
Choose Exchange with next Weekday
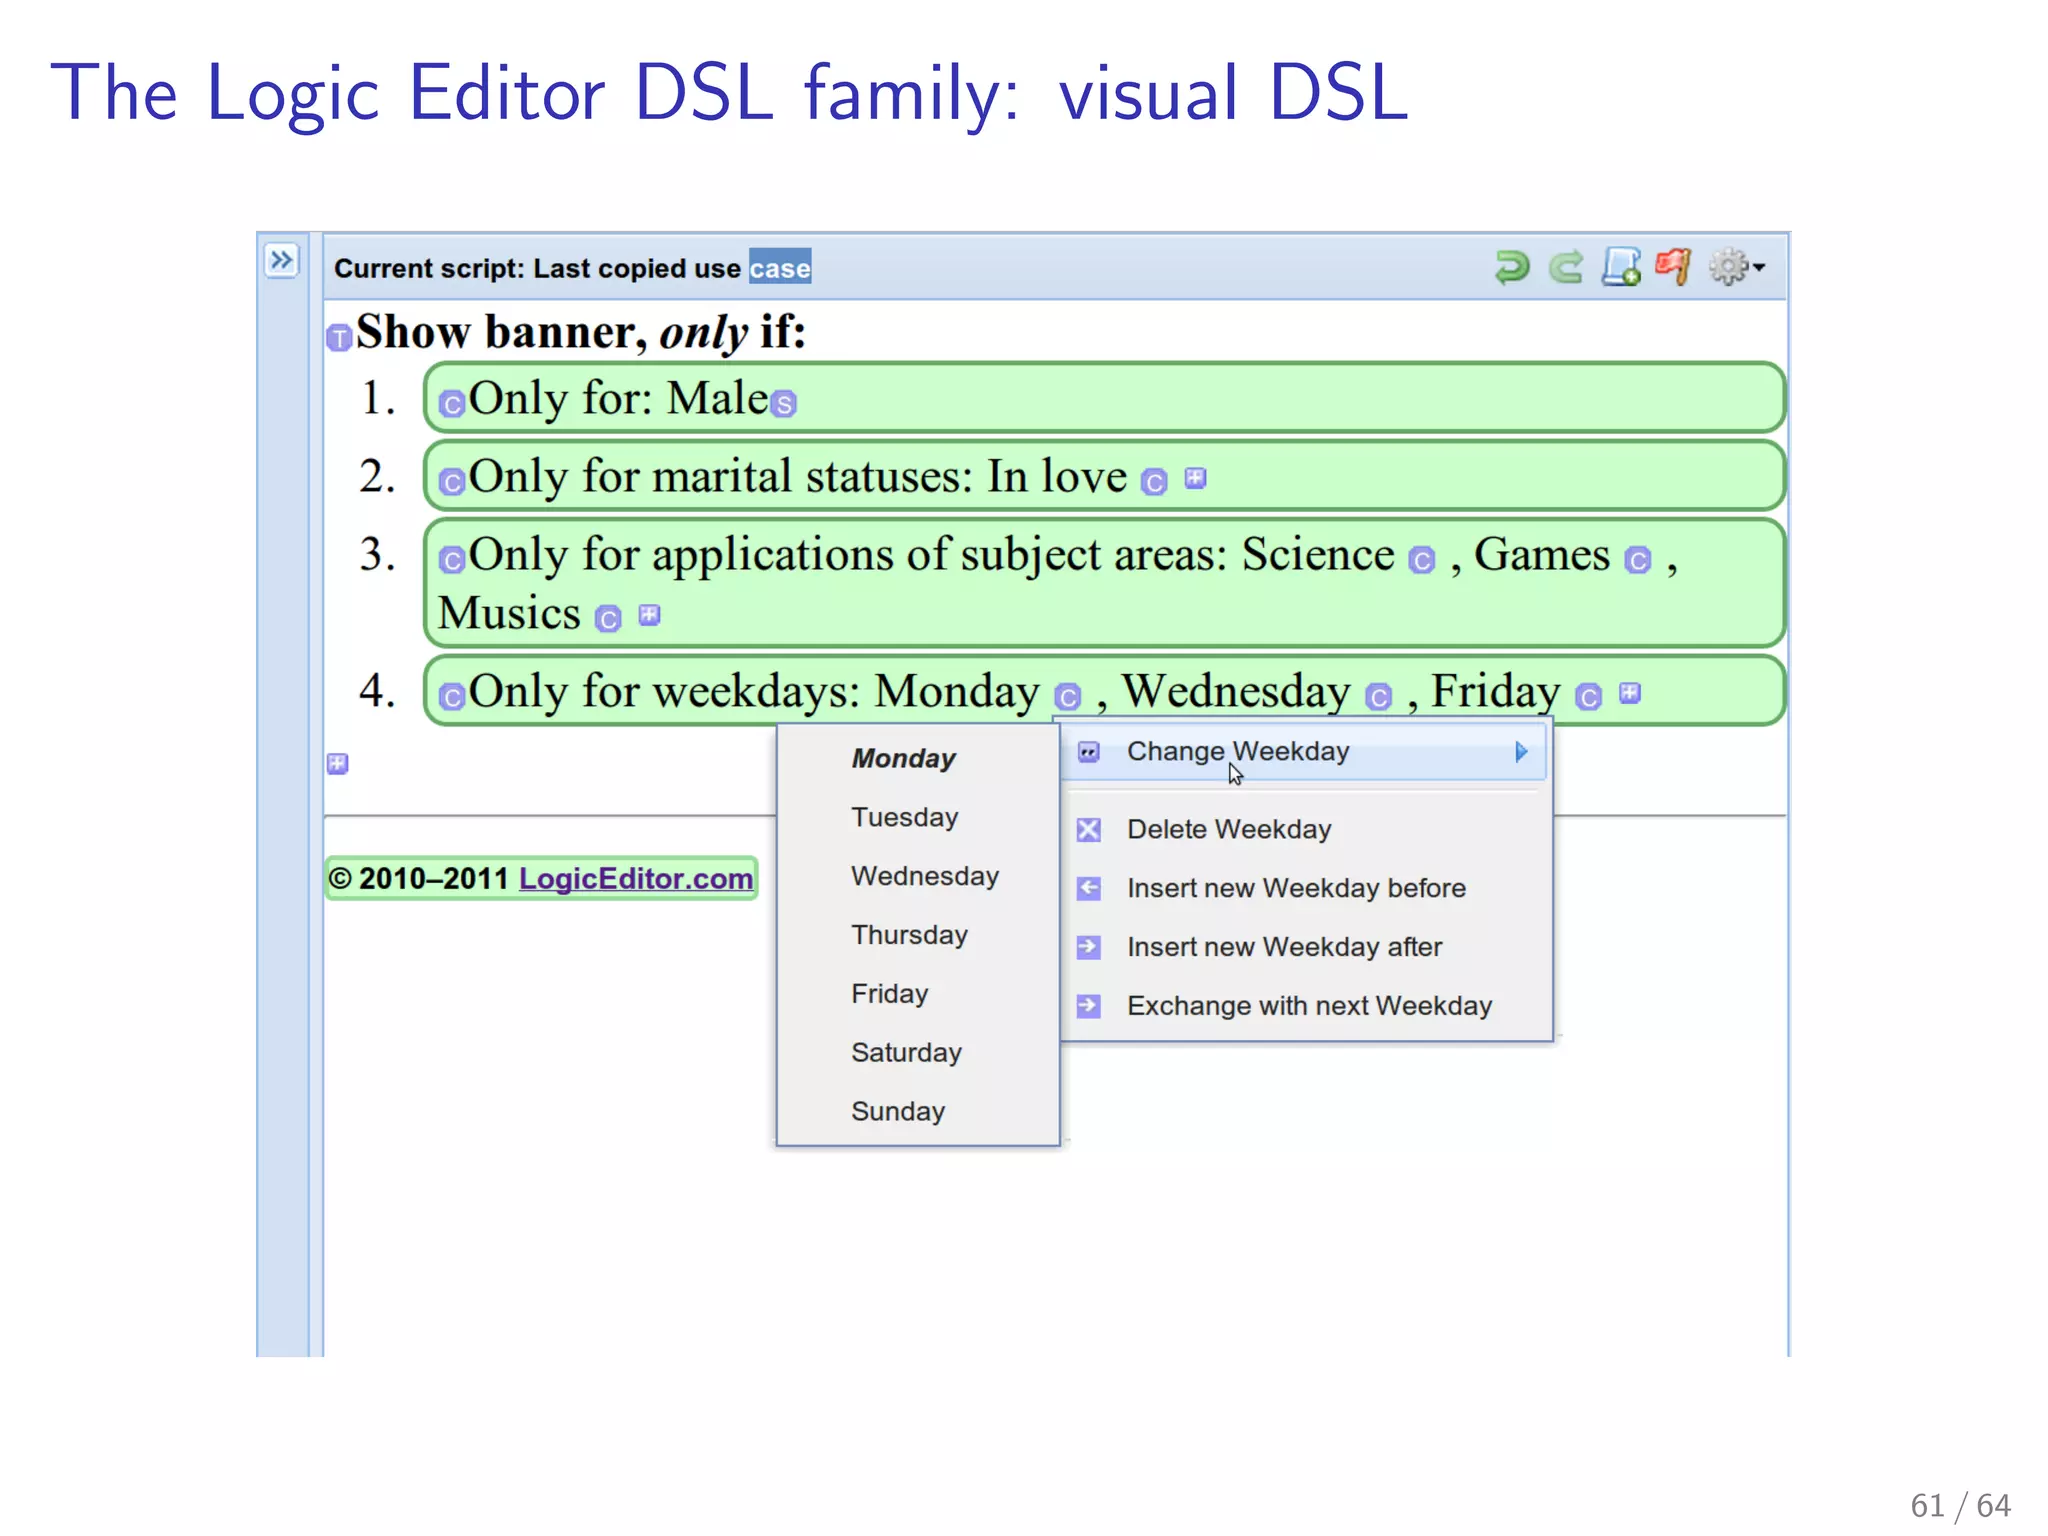(1308, 1006)
